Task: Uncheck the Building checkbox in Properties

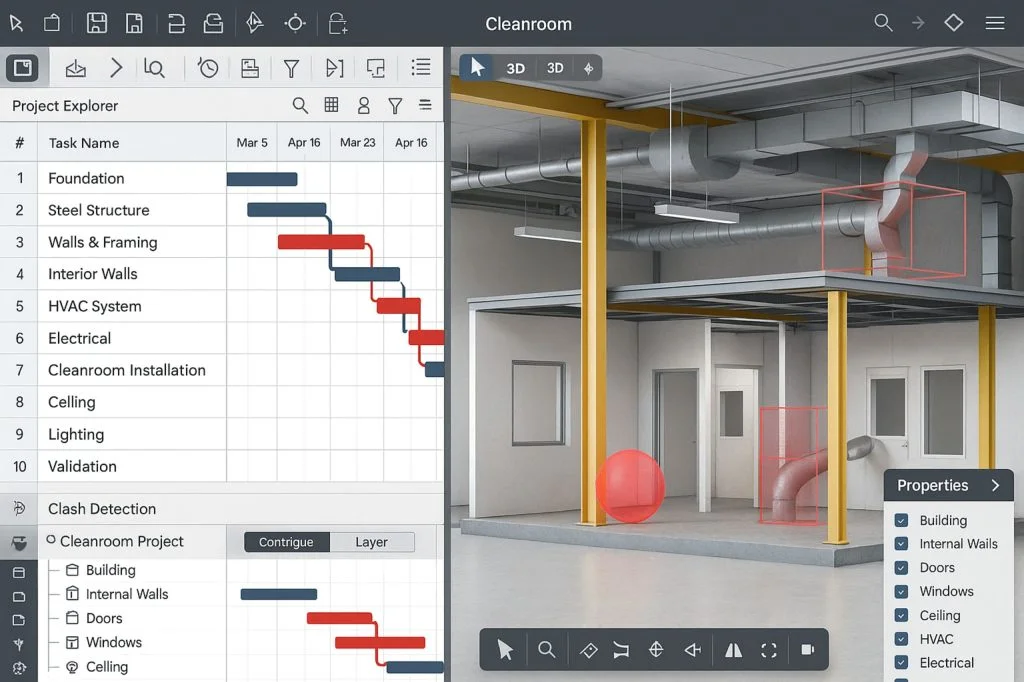Action: coord(901,521)
